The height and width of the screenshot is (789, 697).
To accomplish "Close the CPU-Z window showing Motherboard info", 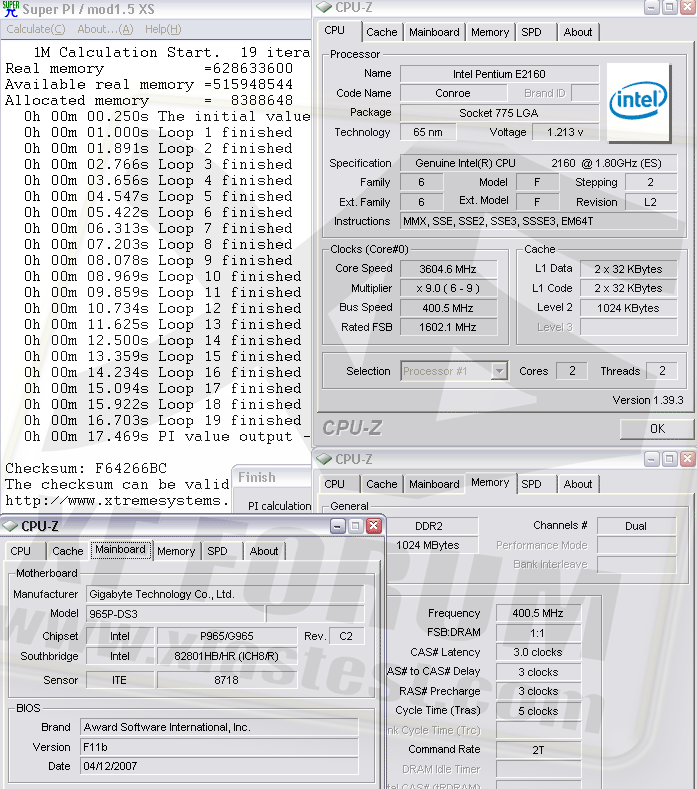I will (x=373, y=526).
